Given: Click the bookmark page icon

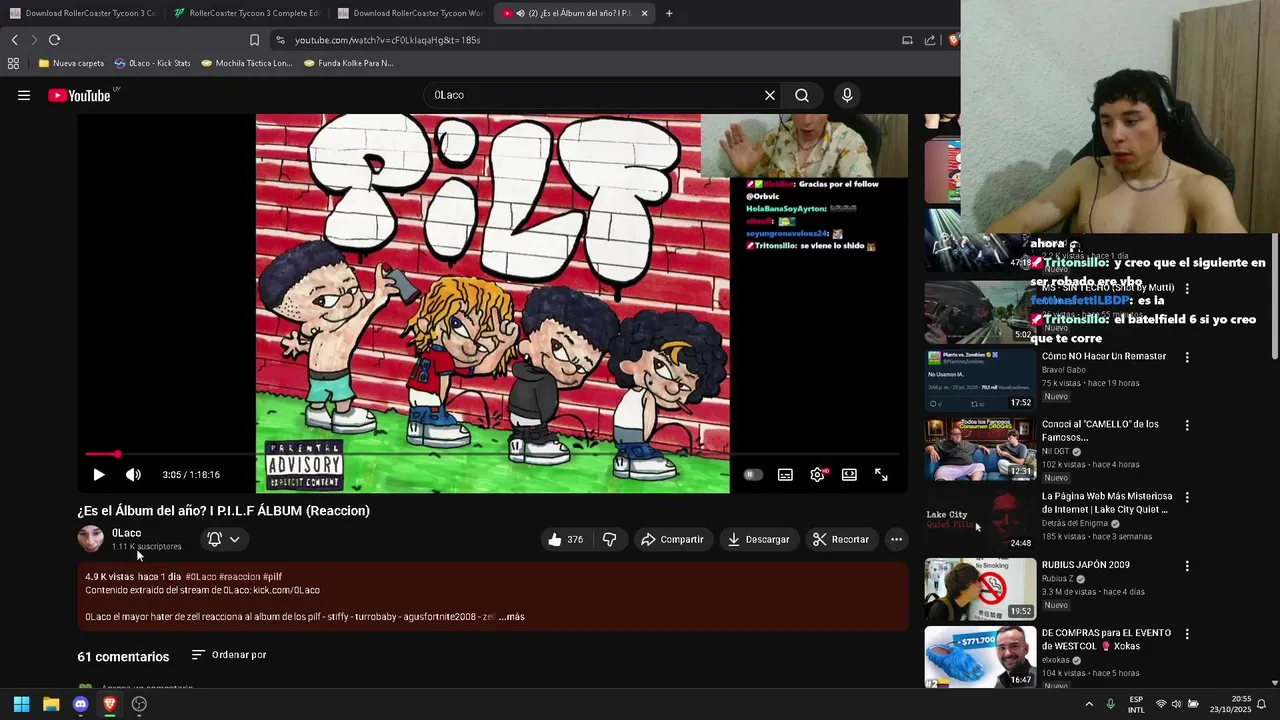Looking at the screenshot, I should (x=254, y=40).
